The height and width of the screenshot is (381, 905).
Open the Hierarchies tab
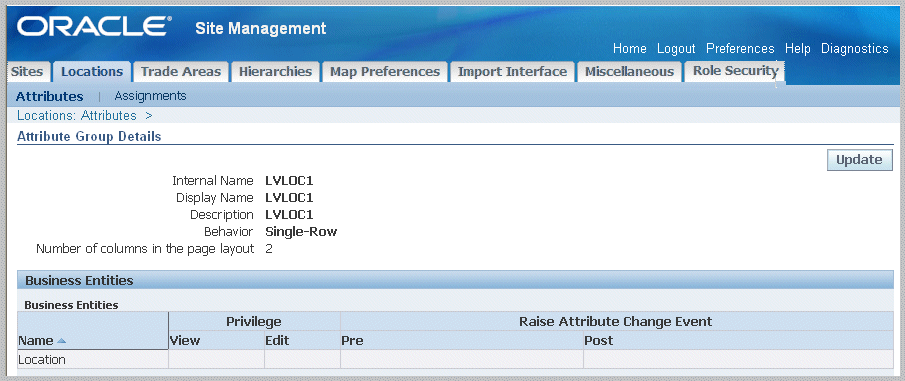pyautogui.click(x=275, y=72)
